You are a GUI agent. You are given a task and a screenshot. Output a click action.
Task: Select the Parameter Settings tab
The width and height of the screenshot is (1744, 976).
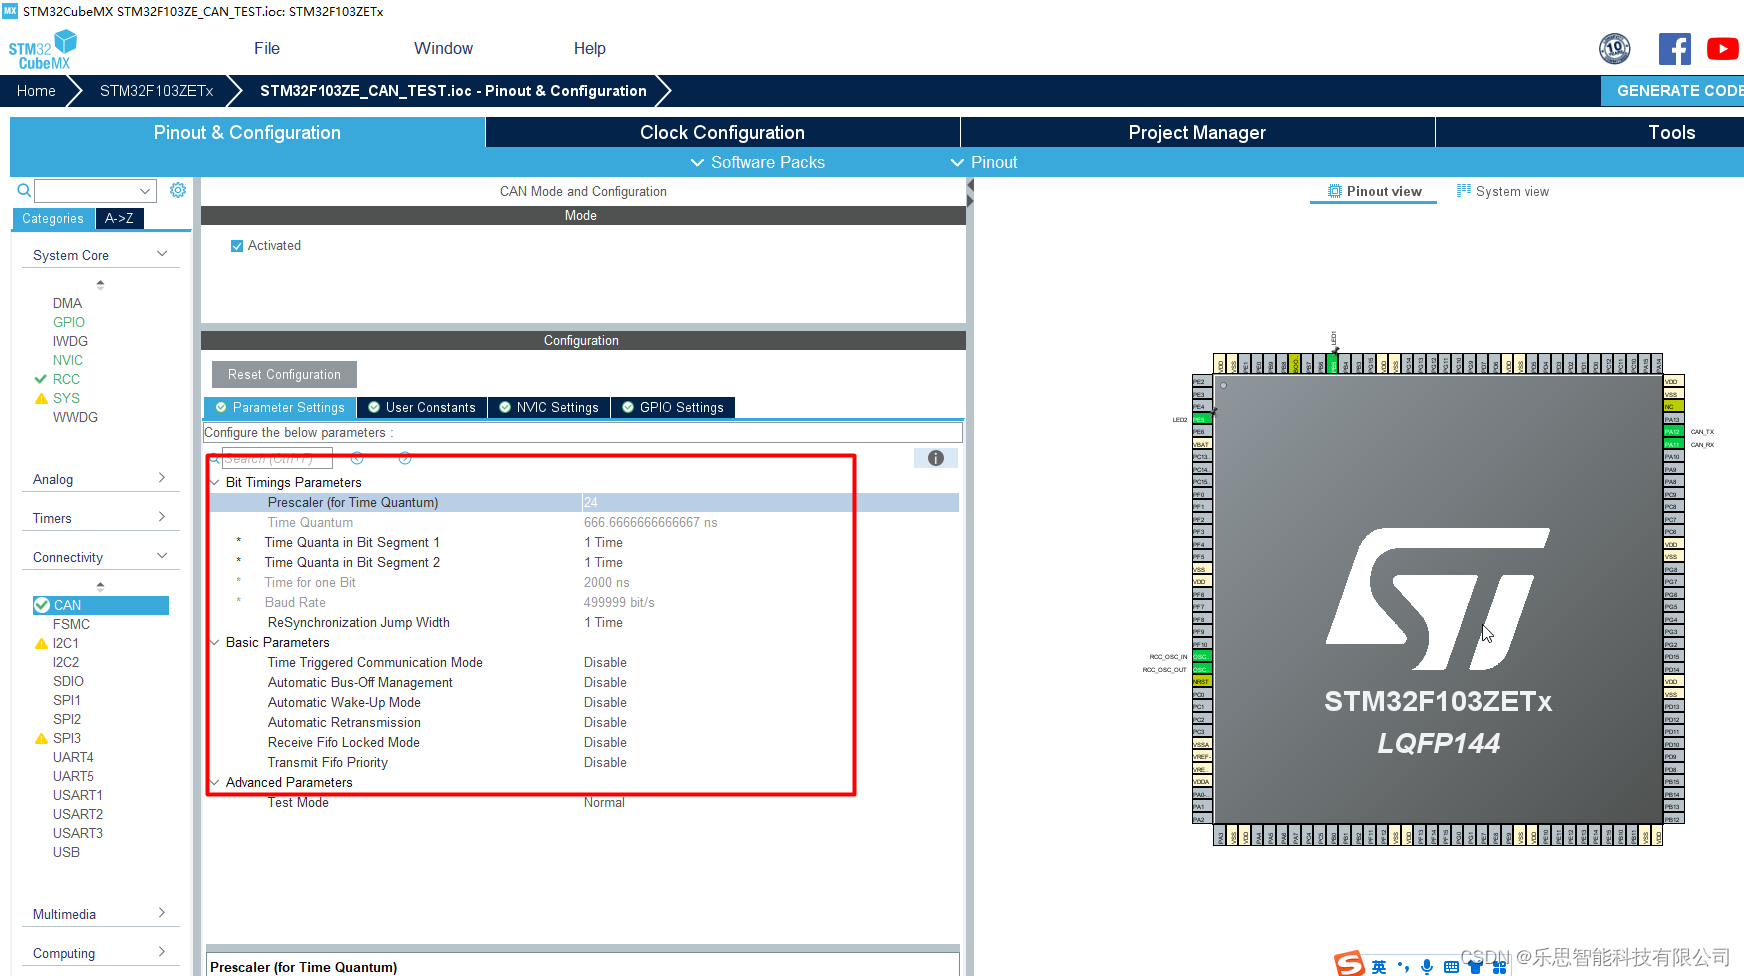coord(280,407)
